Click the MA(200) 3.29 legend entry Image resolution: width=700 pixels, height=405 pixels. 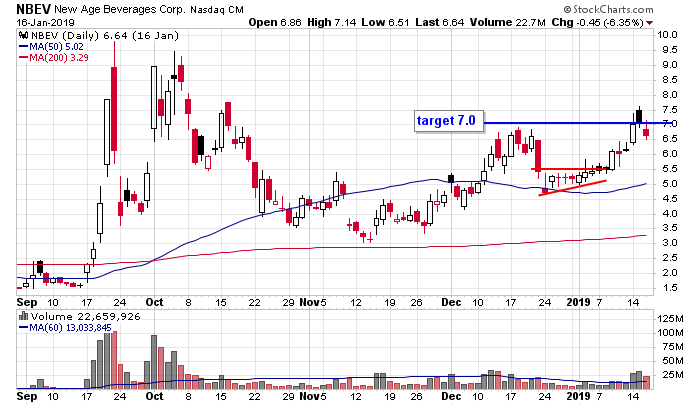[x=54, y=57]
